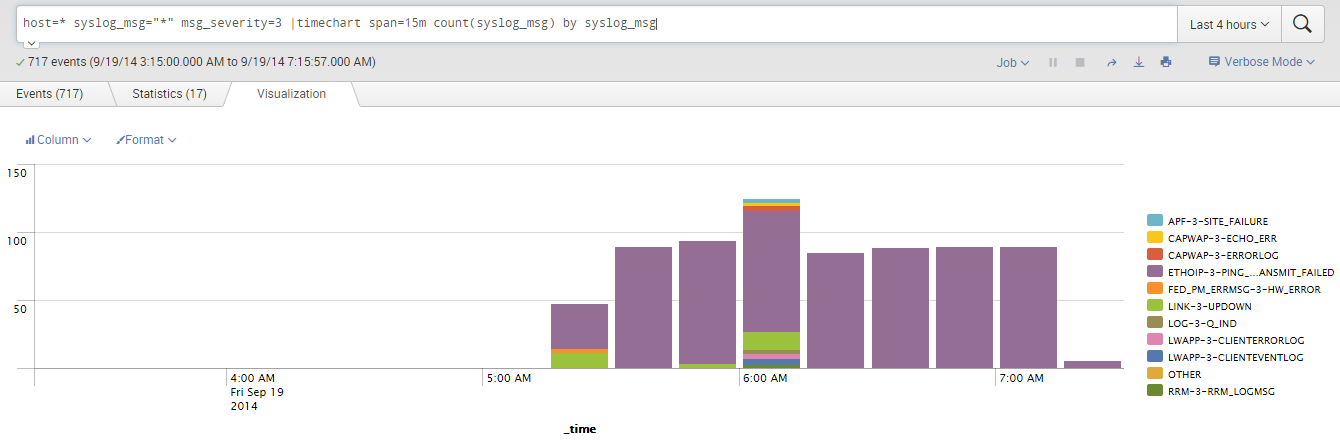The width and height of the screenshot is (1340, 441).
Task: Export results with the download icon
Action: 1138,62
